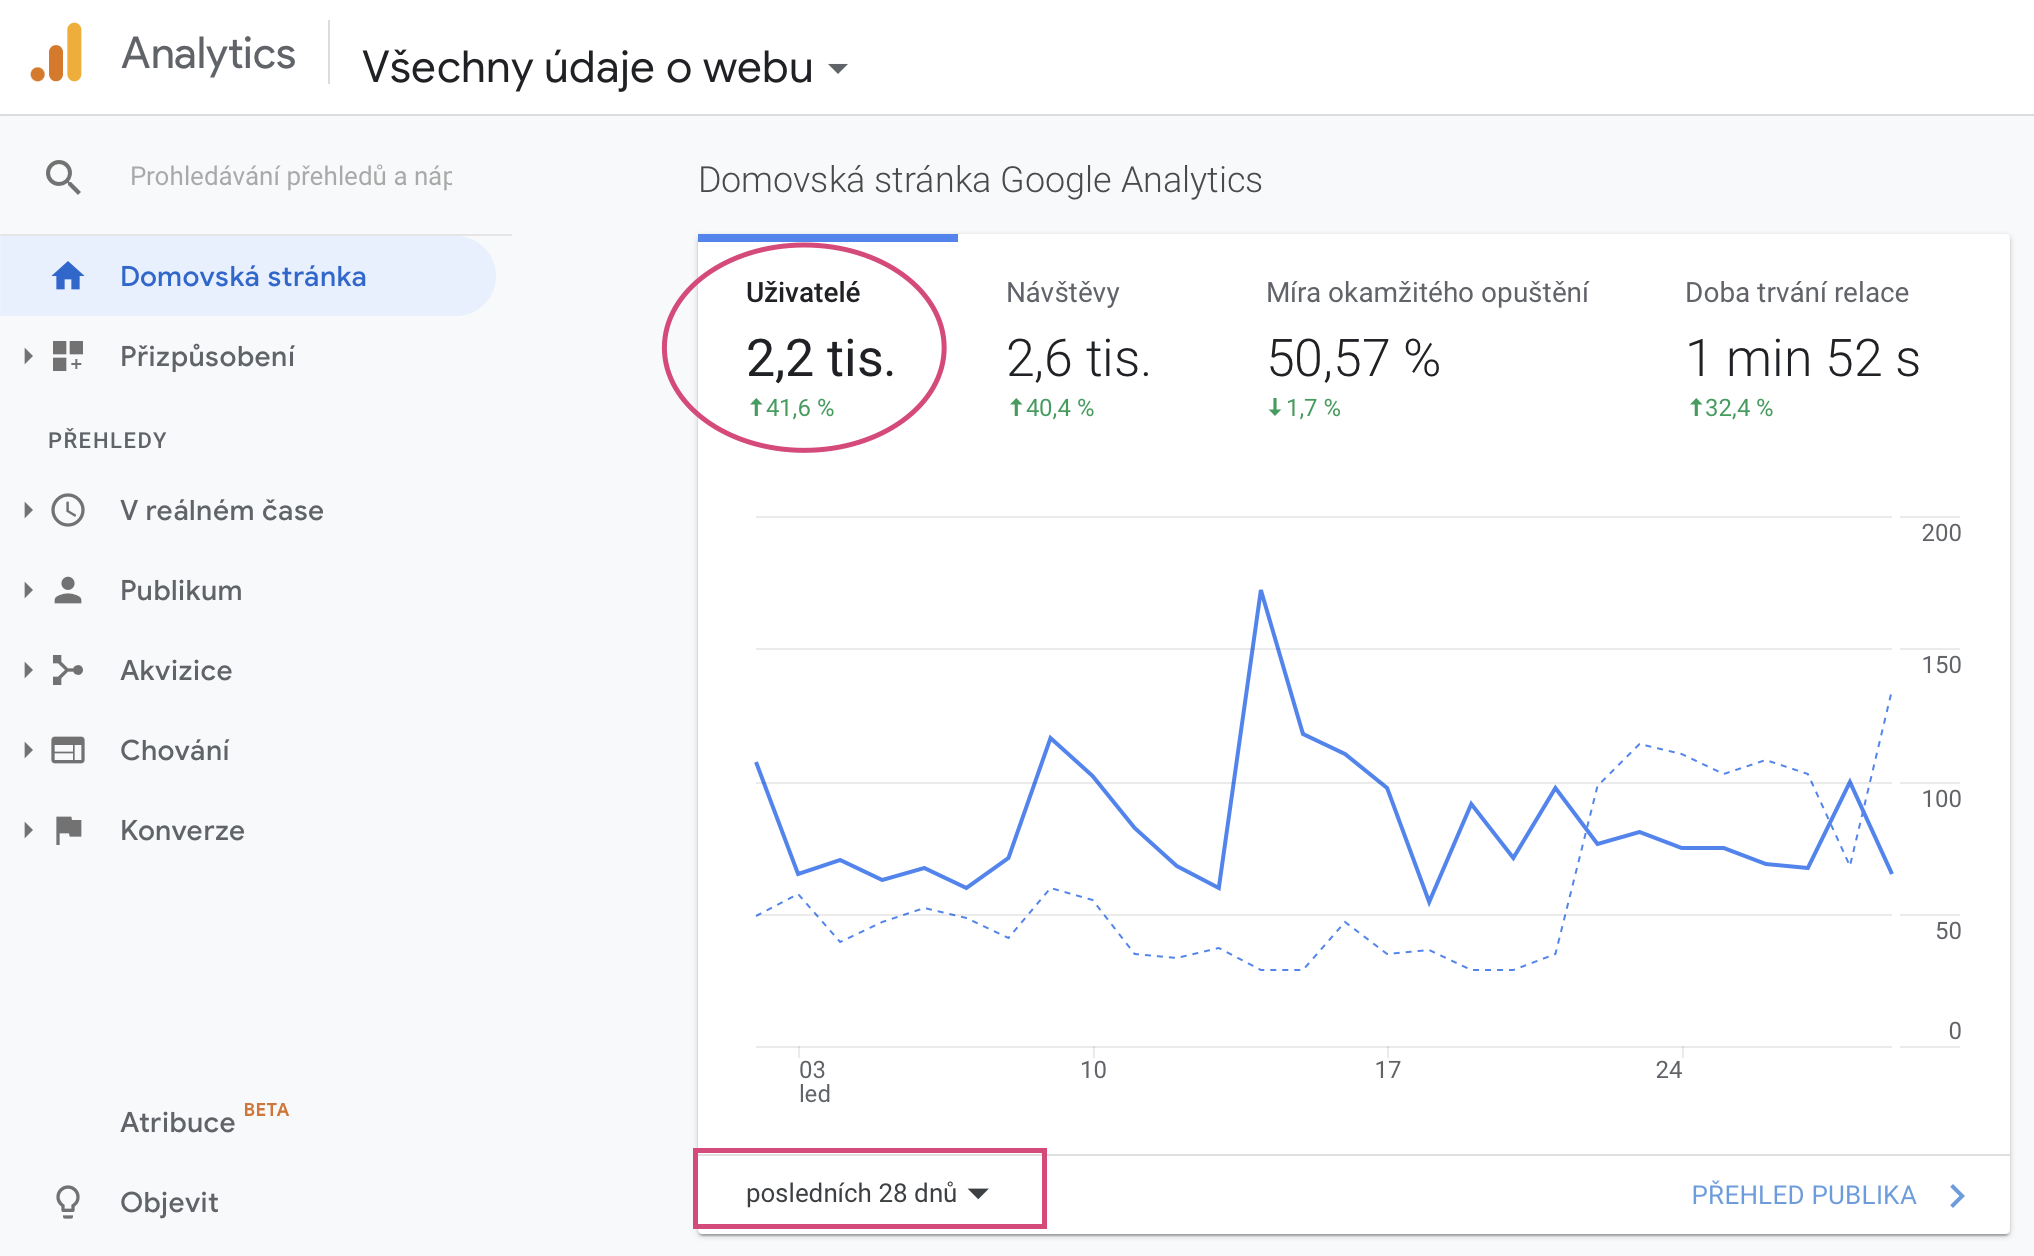Click the Akvizice branching arrows icon

(x=68, y=670)
